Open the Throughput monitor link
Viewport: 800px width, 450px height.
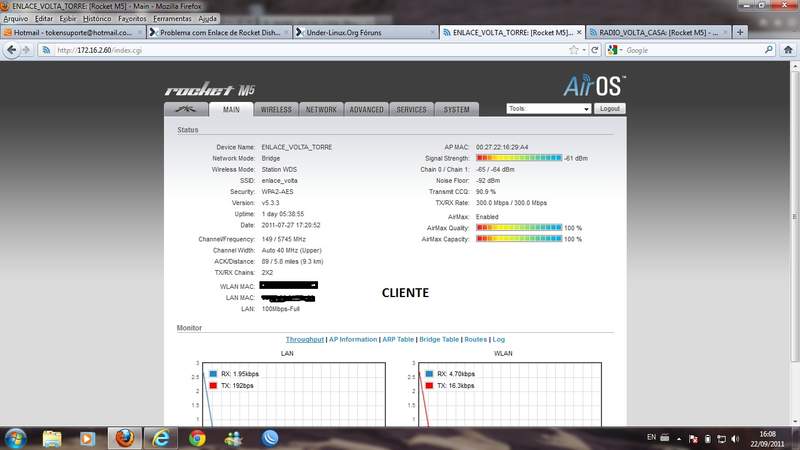305,339
